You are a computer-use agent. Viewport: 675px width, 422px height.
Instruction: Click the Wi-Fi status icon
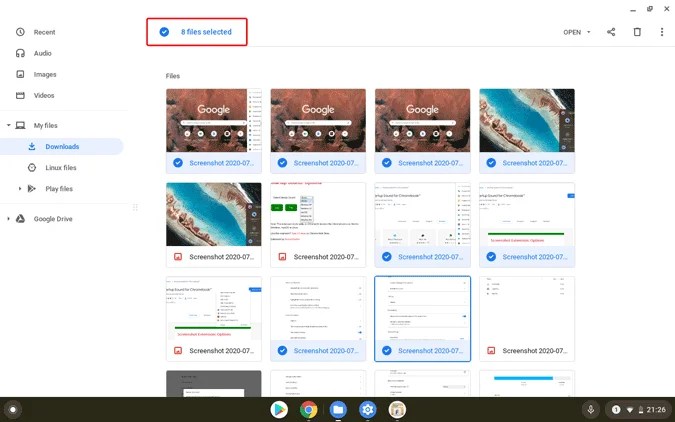[630, 410]
